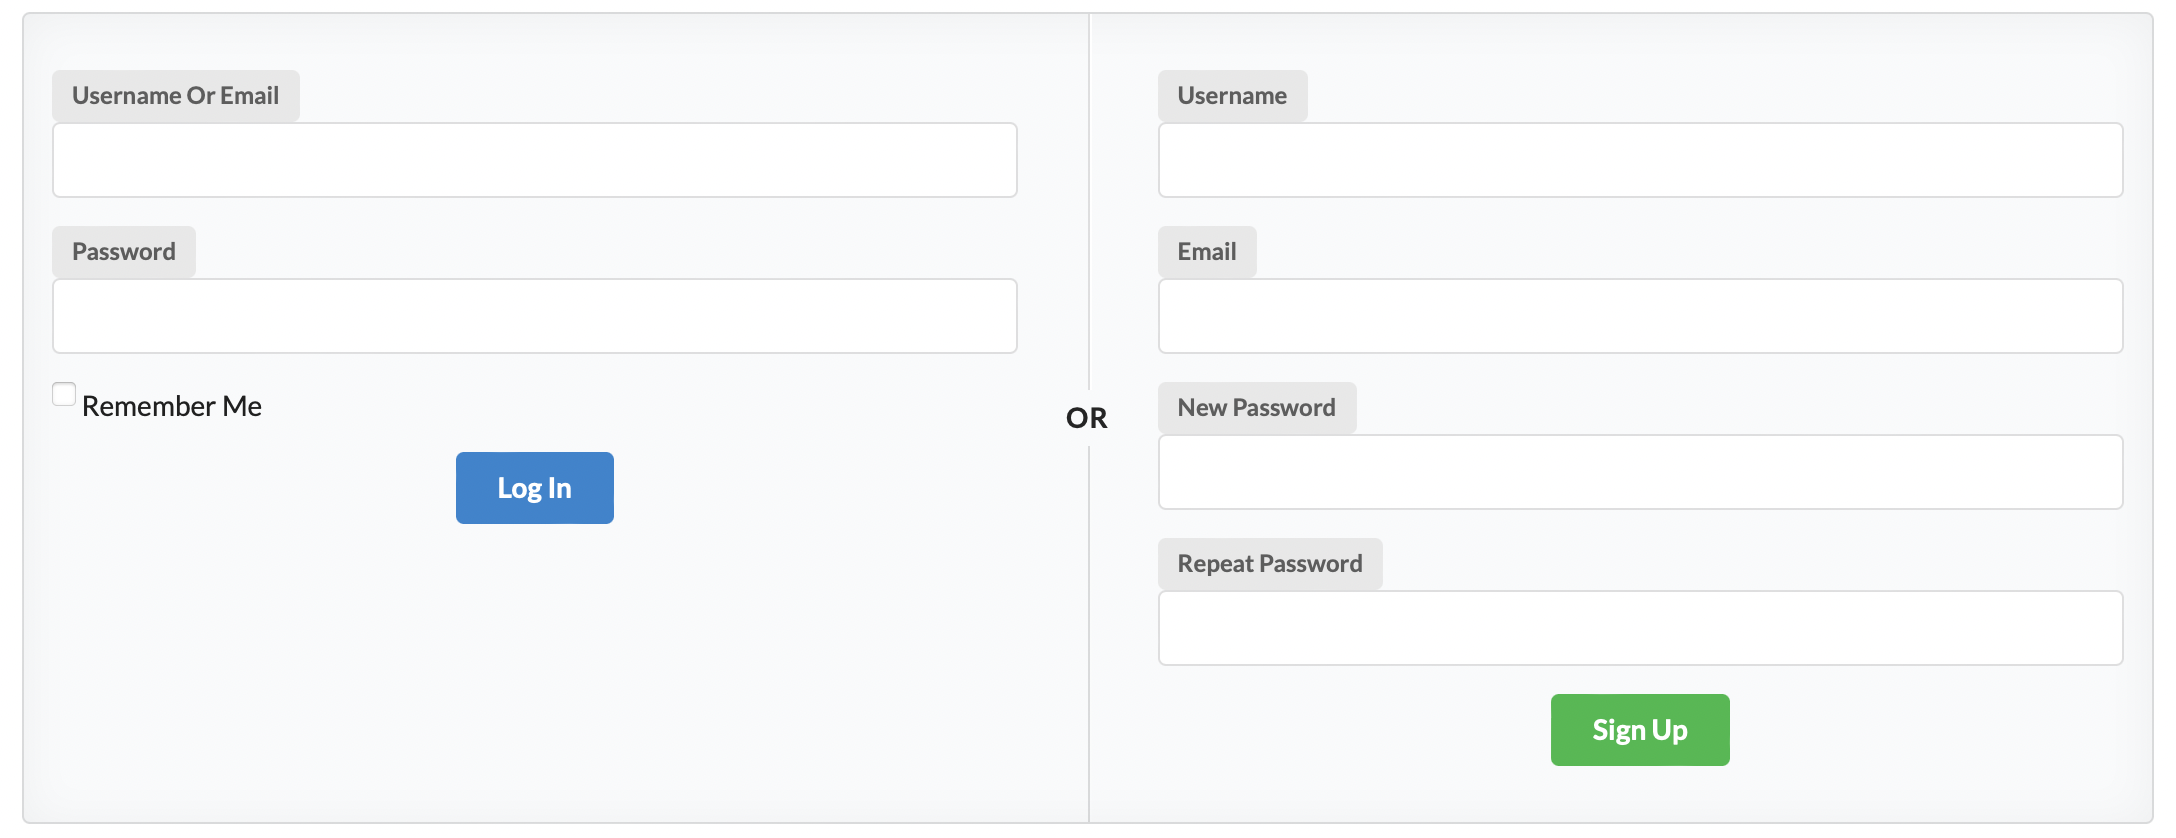Click the Log In button
The width and height of the screenshot is (2176, 838).
534,488
